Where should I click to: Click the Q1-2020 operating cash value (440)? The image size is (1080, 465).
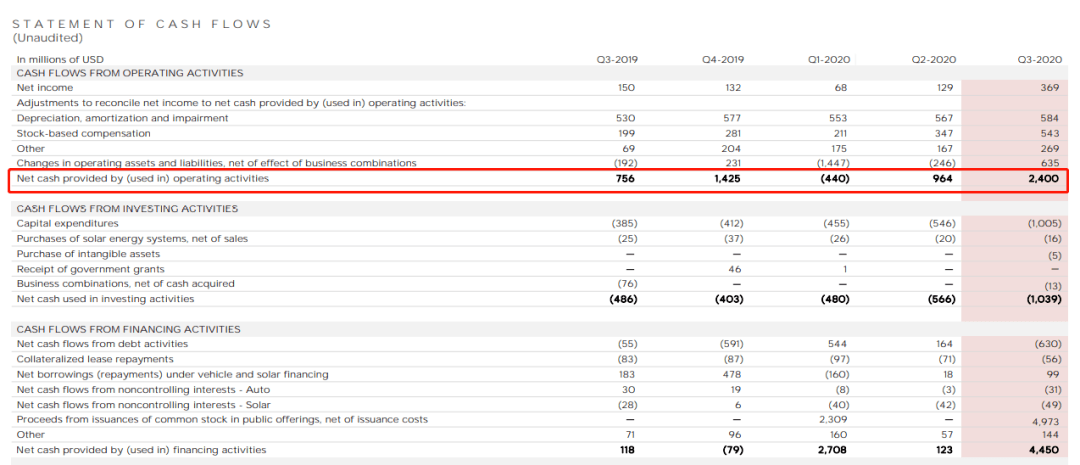tap(835, 178)
